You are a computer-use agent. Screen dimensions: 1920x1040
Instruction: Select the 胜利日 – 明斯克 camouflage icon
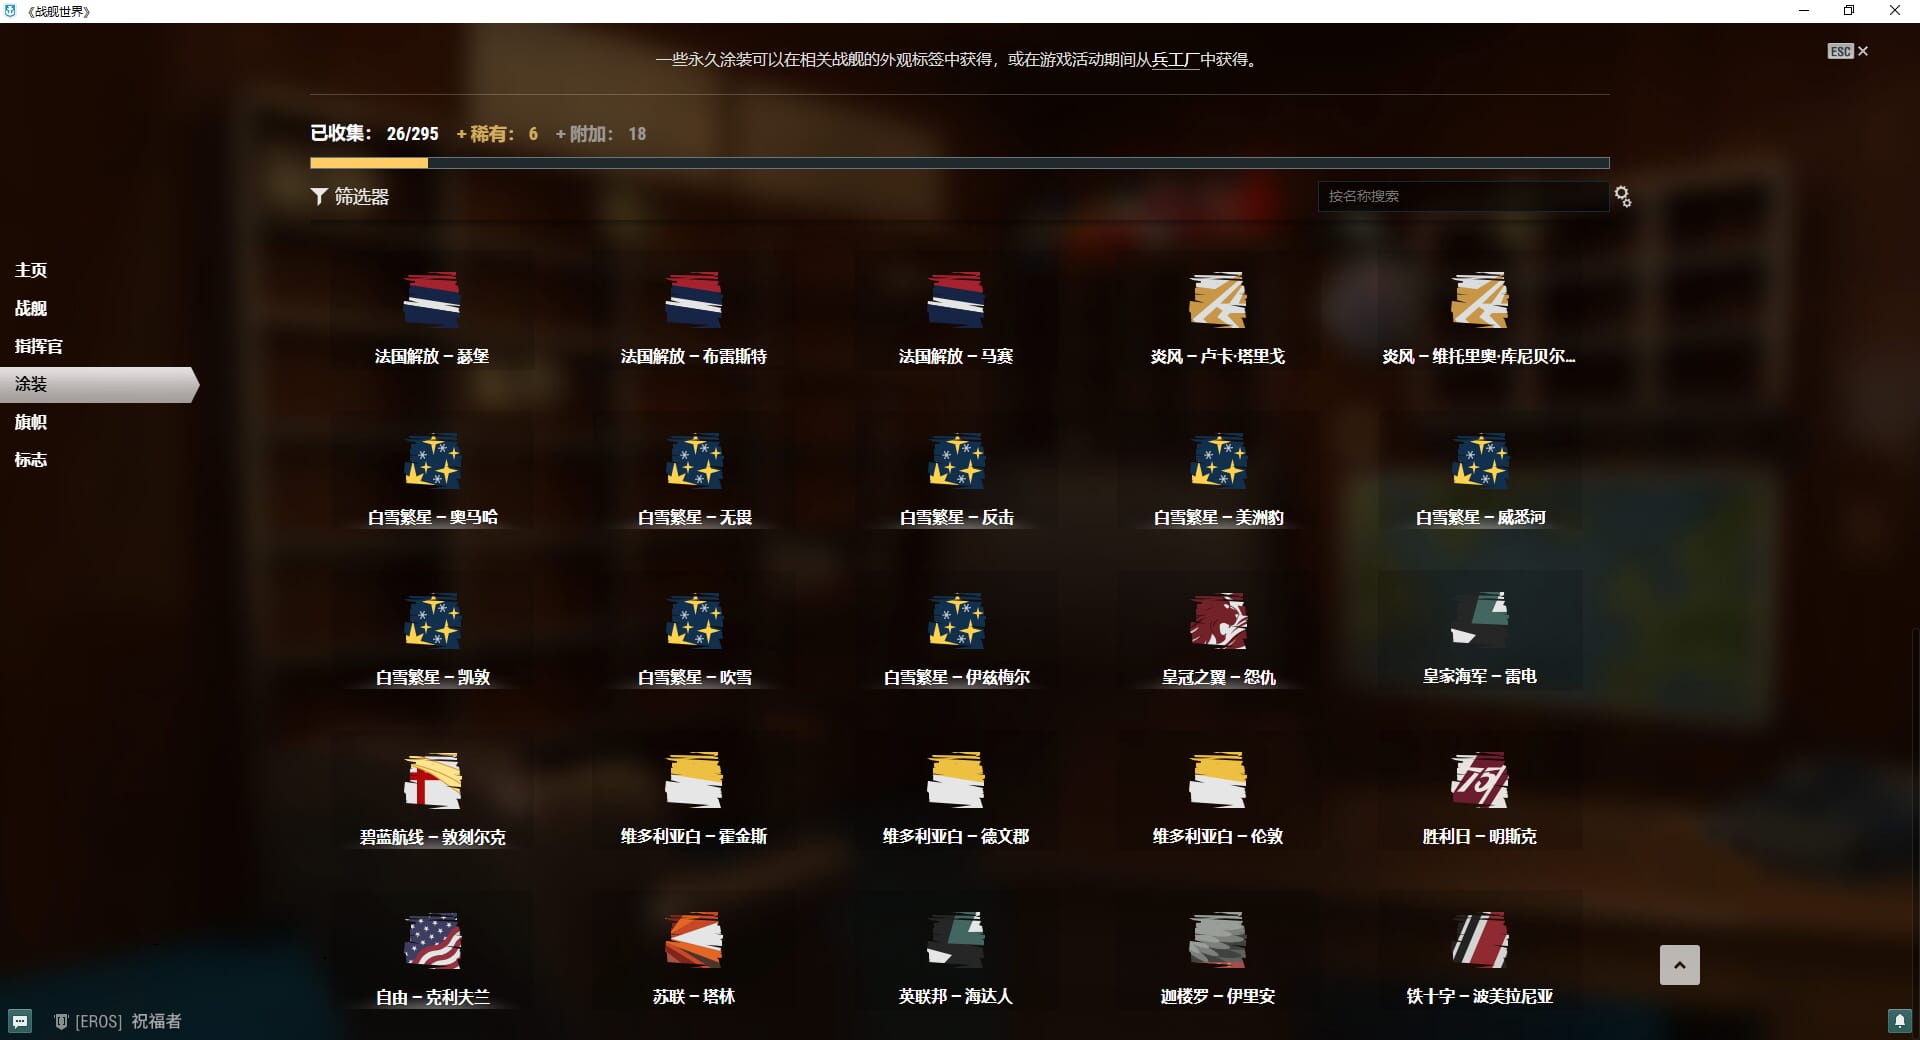click(1479, 781)
